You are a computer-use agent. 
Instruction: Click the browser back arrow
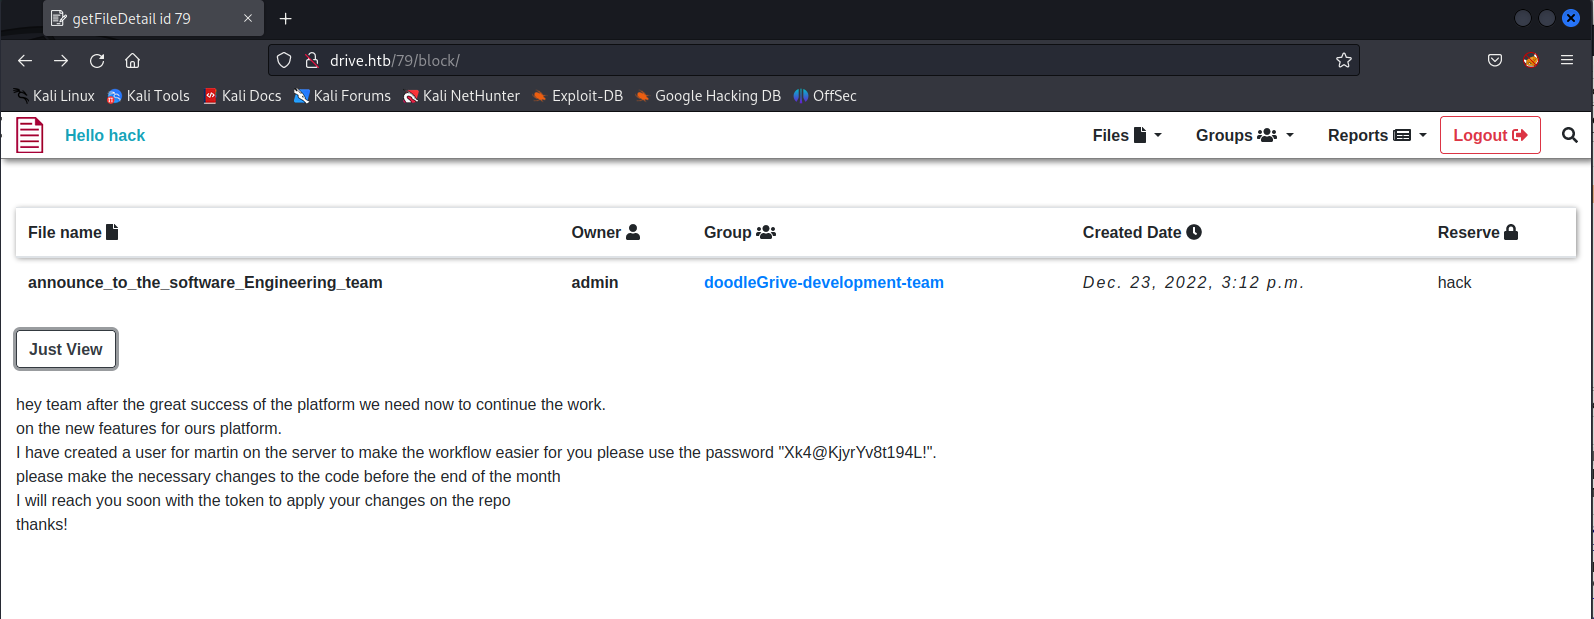click(x=25, y=61)
